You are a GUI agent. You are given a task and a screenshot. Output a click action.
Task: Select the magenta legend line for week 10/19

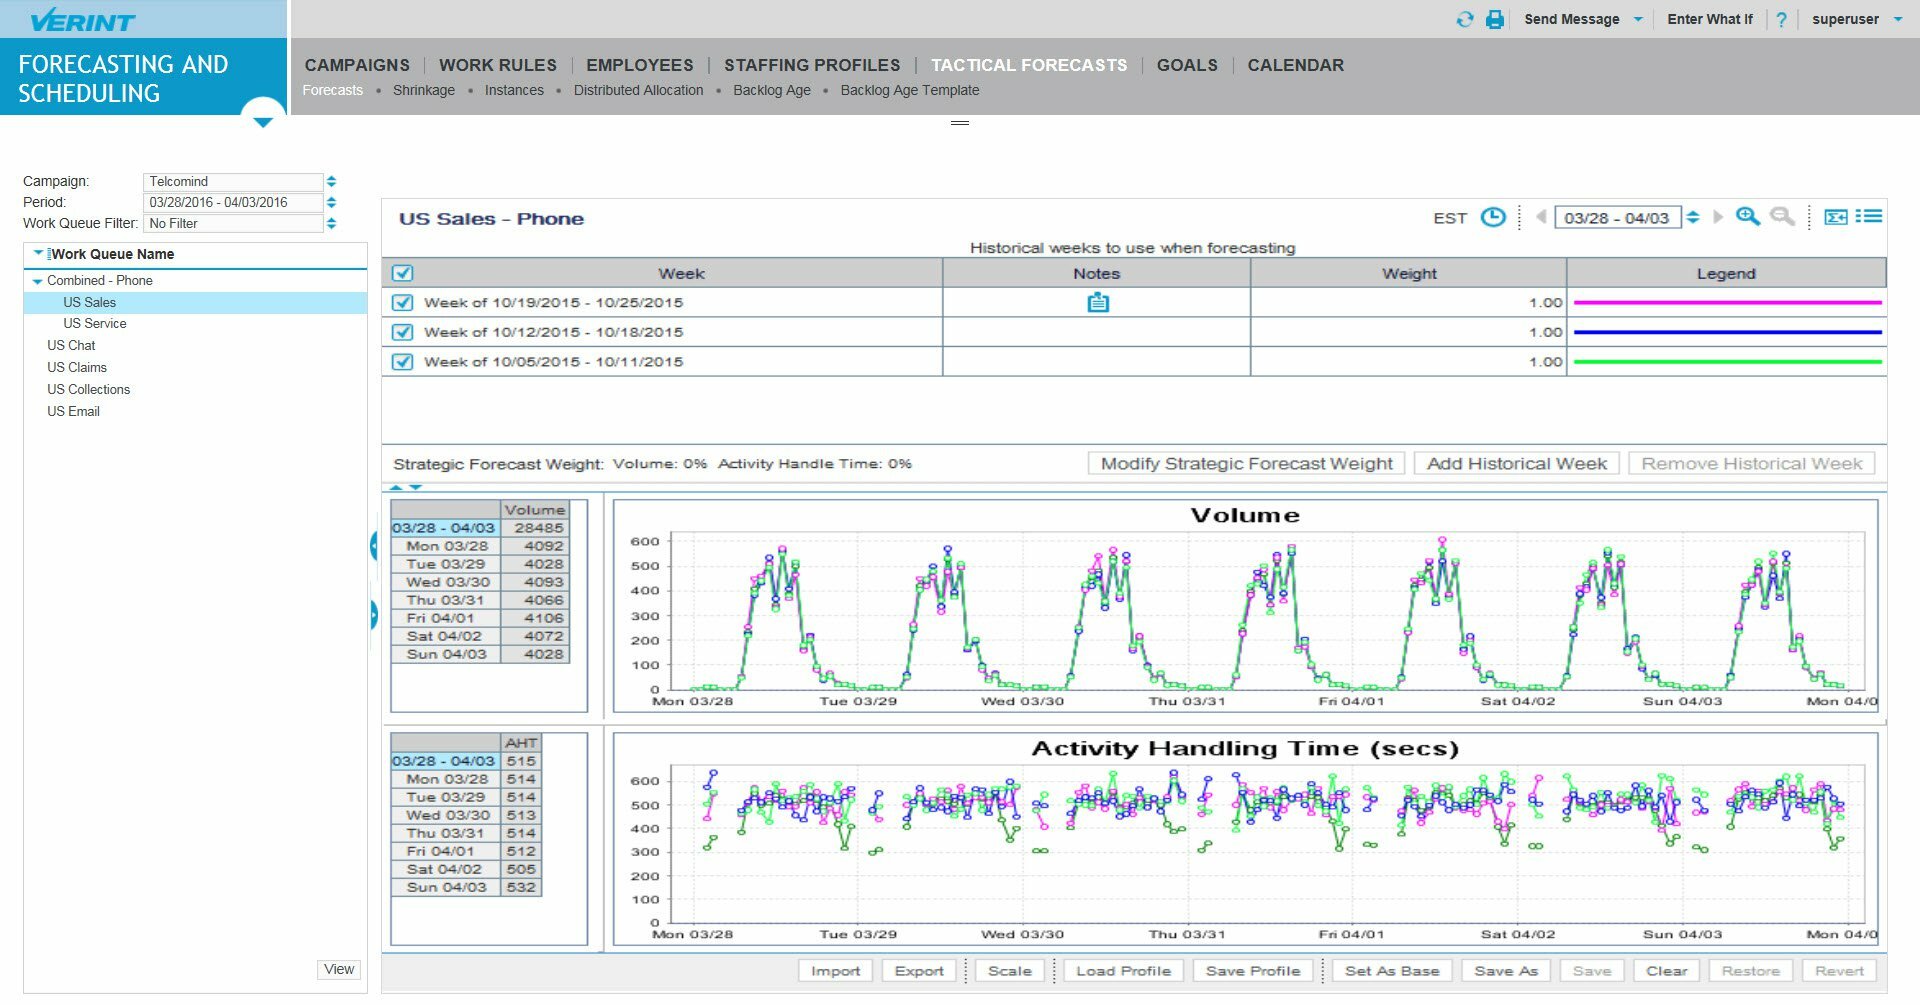tap(1725, 301)
